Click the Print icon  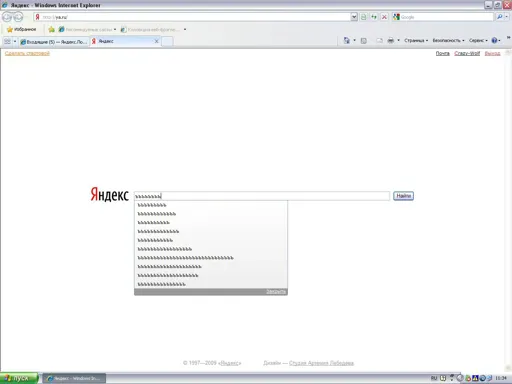(391, 40)
